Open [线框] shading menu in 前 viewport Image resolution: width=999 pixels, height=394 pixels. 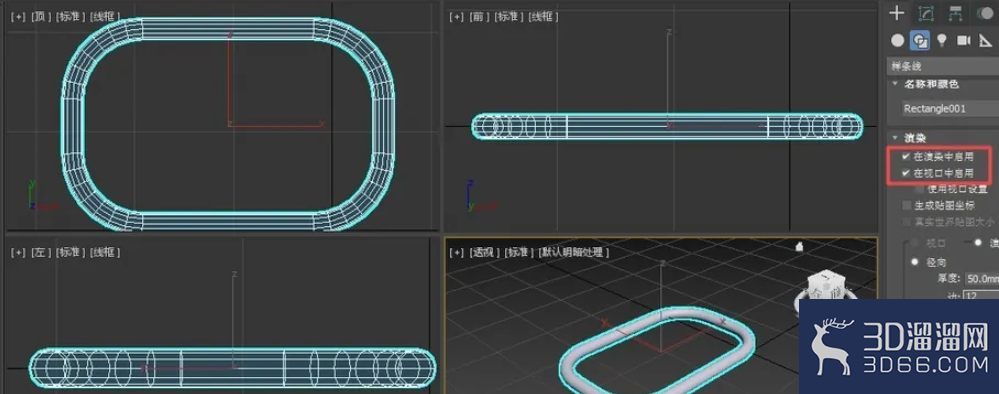coord(543,17)
